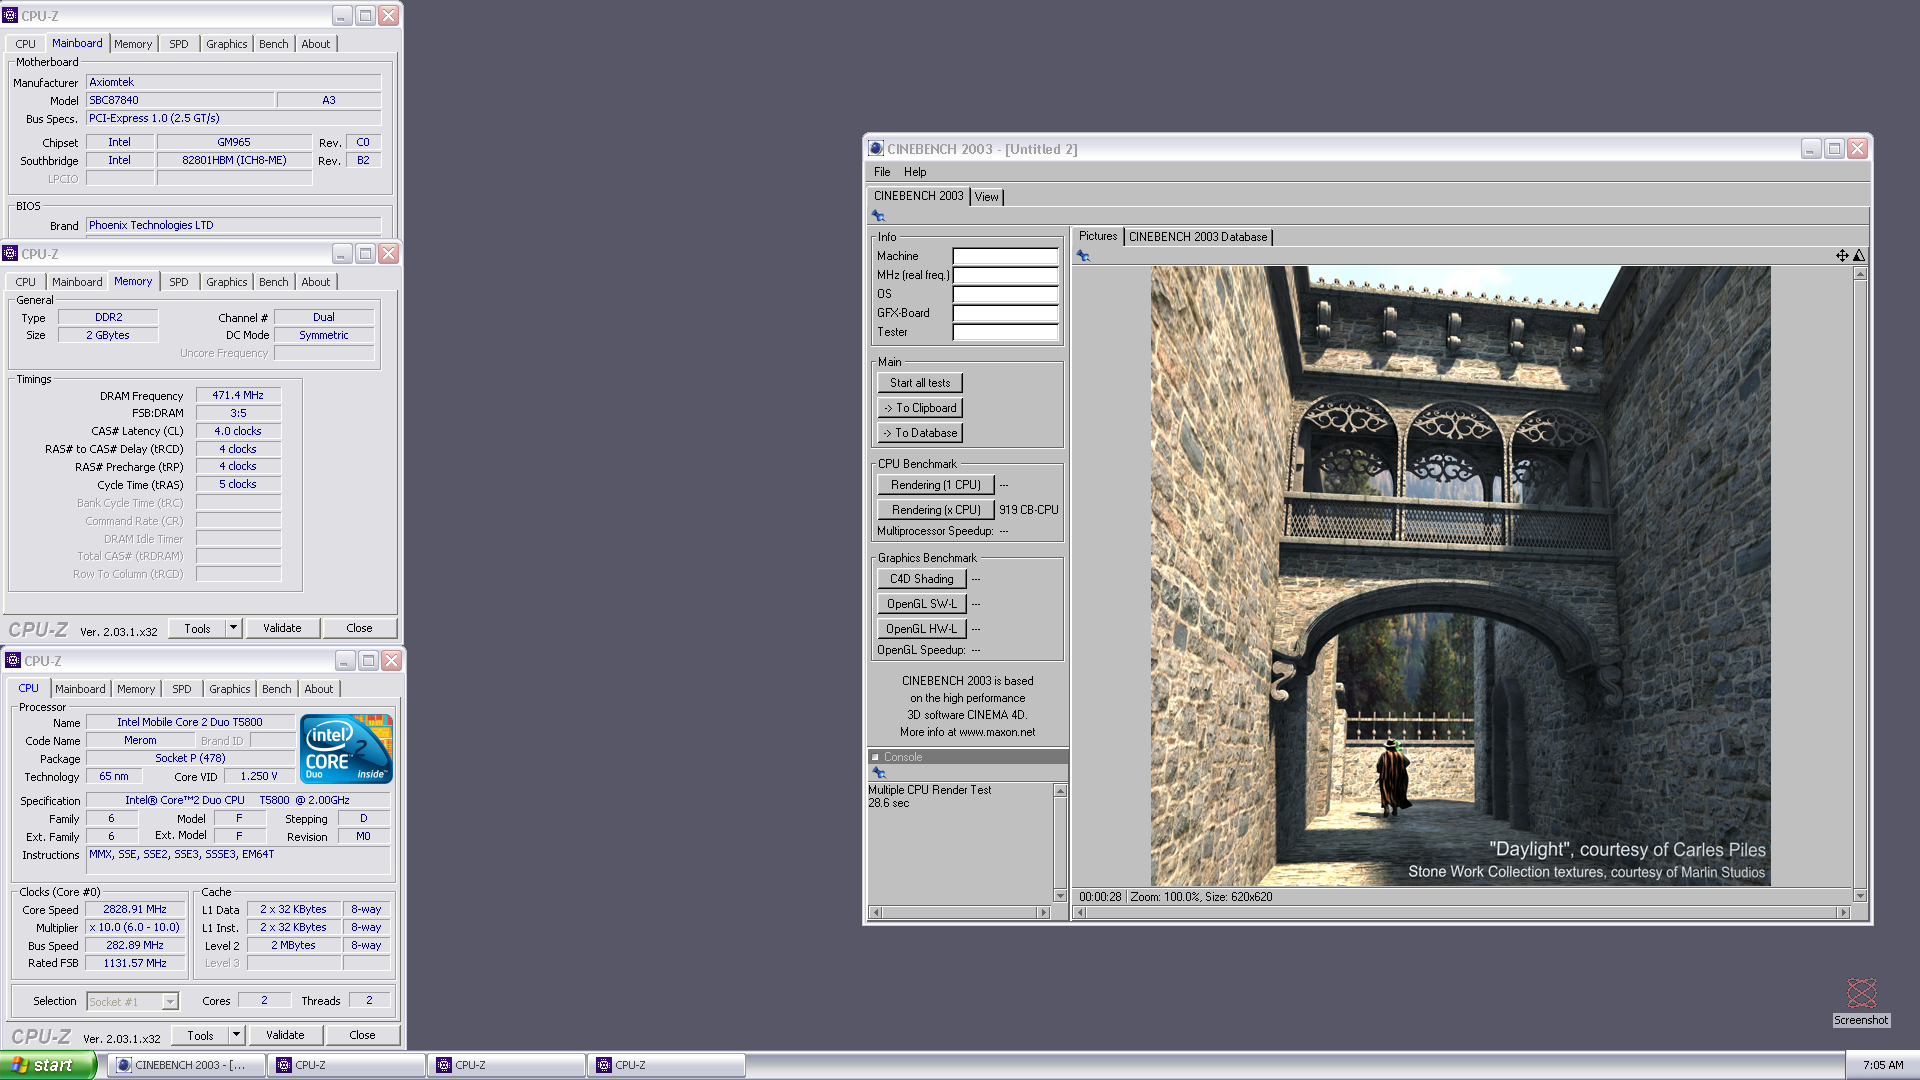
Task: Click the MHz (real freq.) input field
Action: [x=1005, y=275]
